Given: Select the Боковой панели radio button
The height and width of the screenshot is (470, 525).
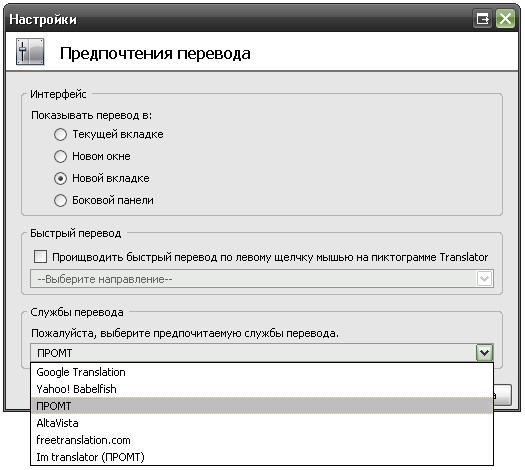Looking at the screenshot, I should tap(61, 201).
